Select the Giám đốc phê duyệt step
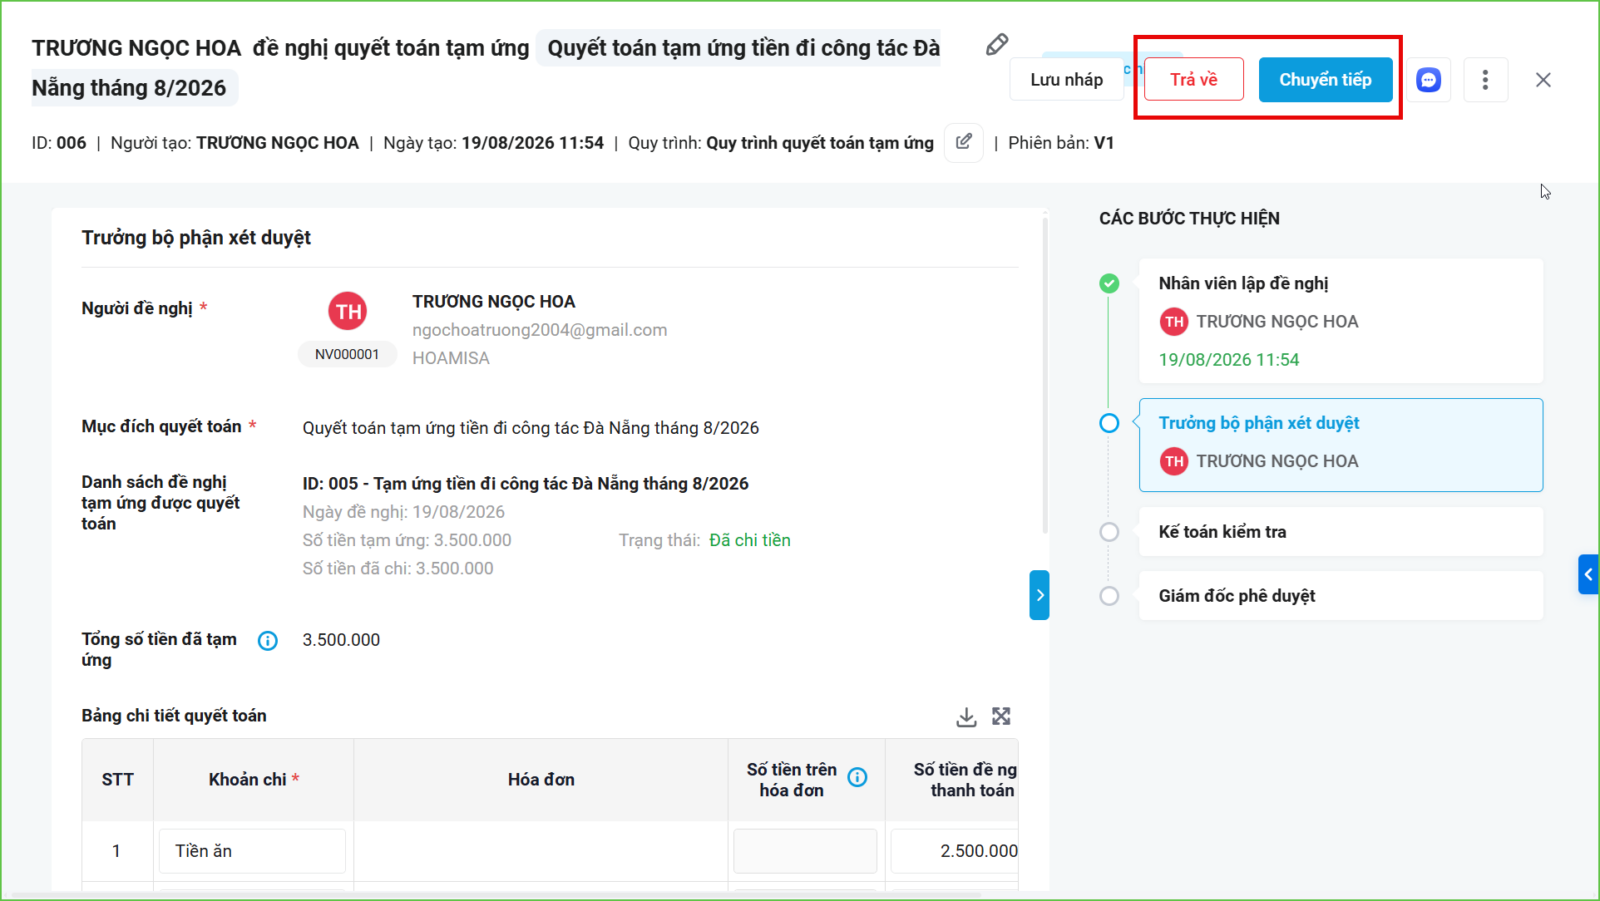The image size is (1600, 901). click(1341, 596)
